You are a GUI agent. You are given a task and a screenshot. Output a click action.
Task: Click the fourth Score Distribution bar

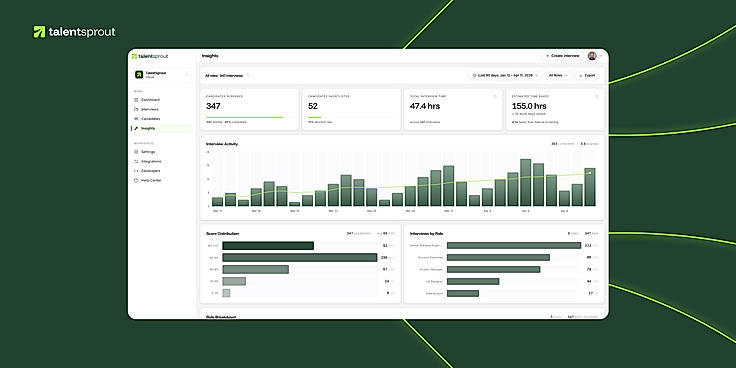coord(234,281)
